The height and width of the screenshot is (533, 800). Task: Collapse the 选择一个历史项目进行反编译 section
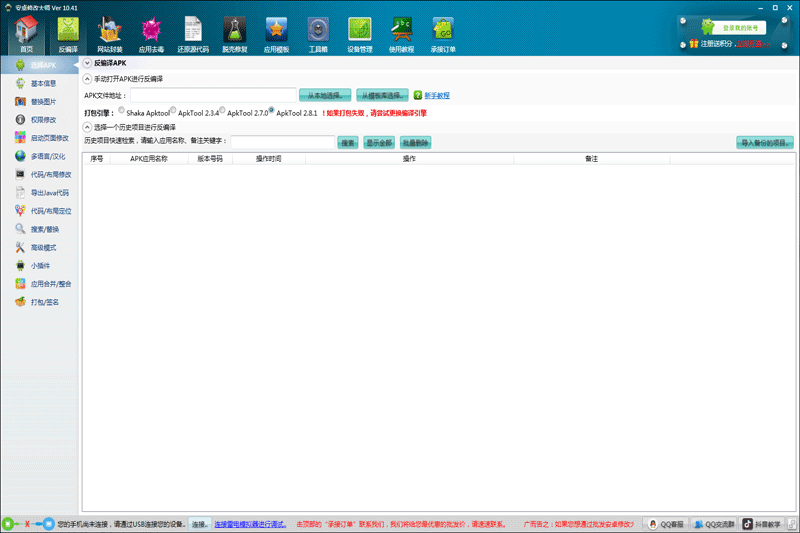pos(87,127)
